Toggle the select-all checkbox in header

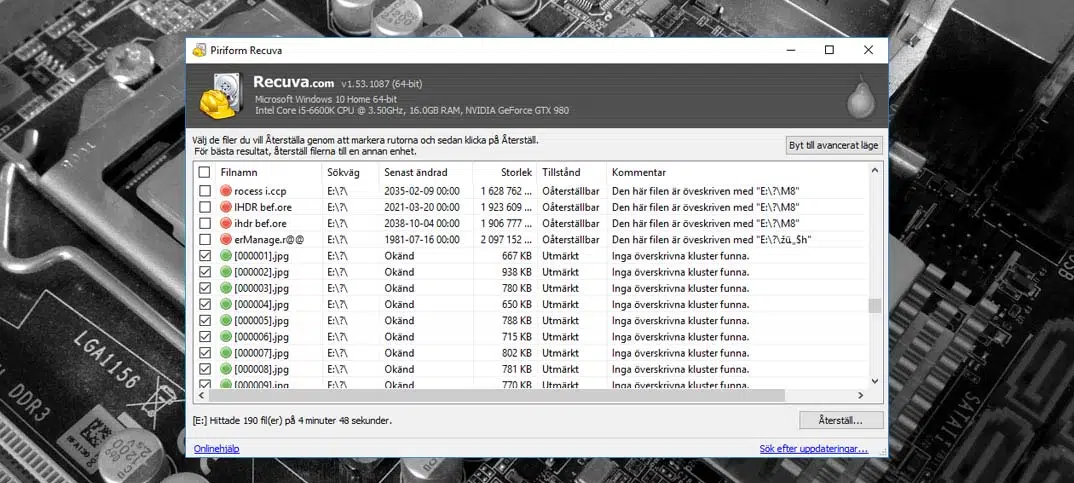coord(205,173)
